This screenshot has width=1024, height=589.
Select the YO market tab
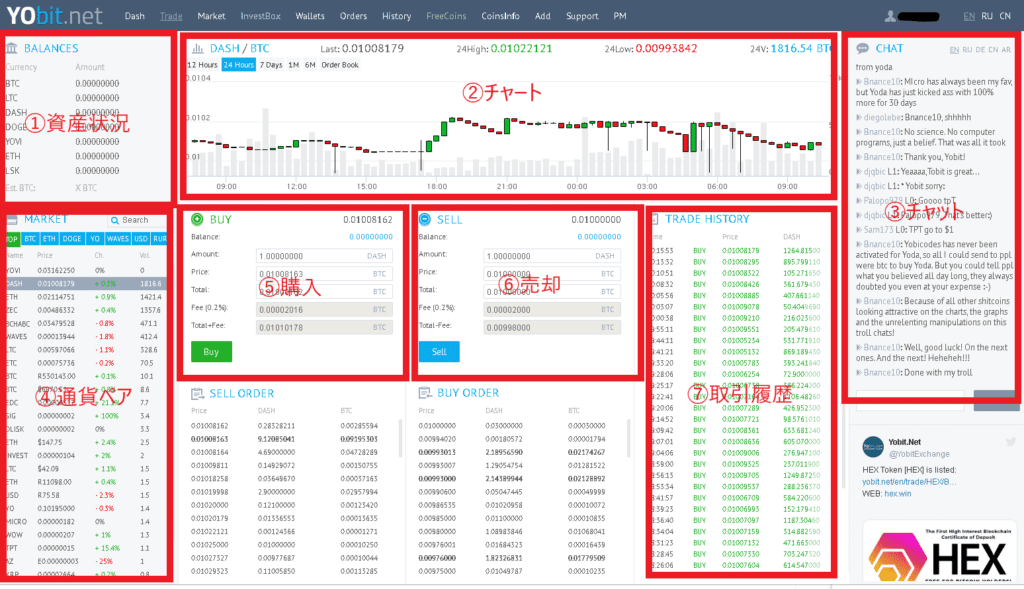(x=95, y=239)
